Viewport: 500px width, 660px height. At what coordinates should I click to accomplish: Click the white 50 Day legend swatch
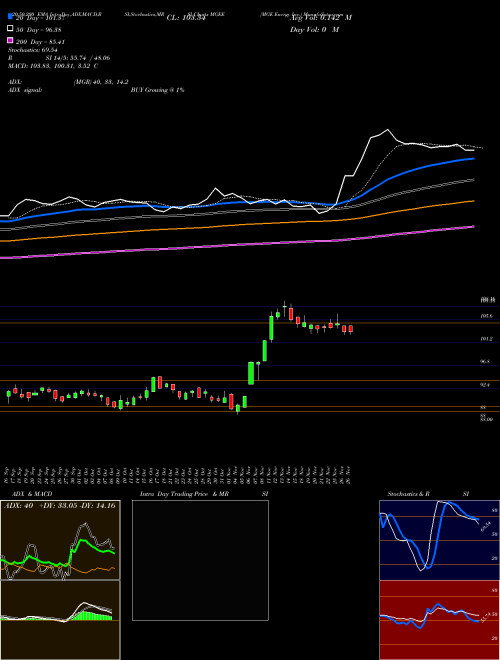[x=10, y=29]
